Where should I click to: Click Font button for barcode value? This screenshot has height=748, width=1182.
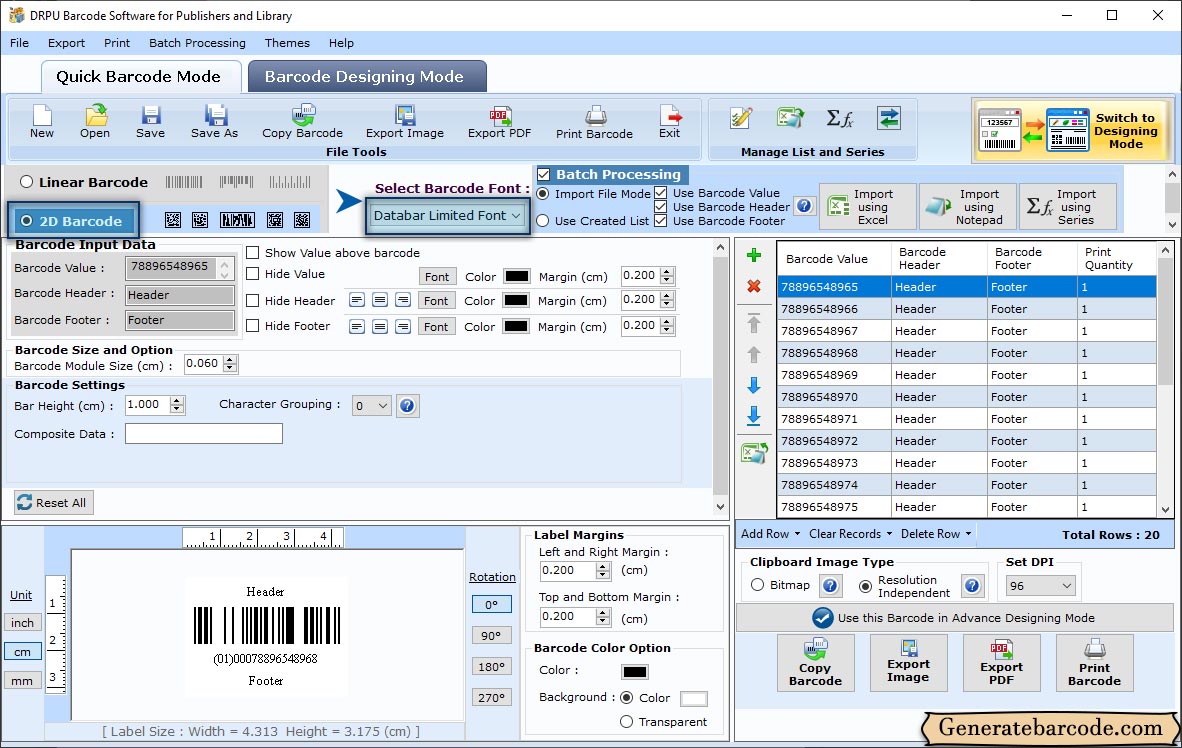[x=437, y=277]
